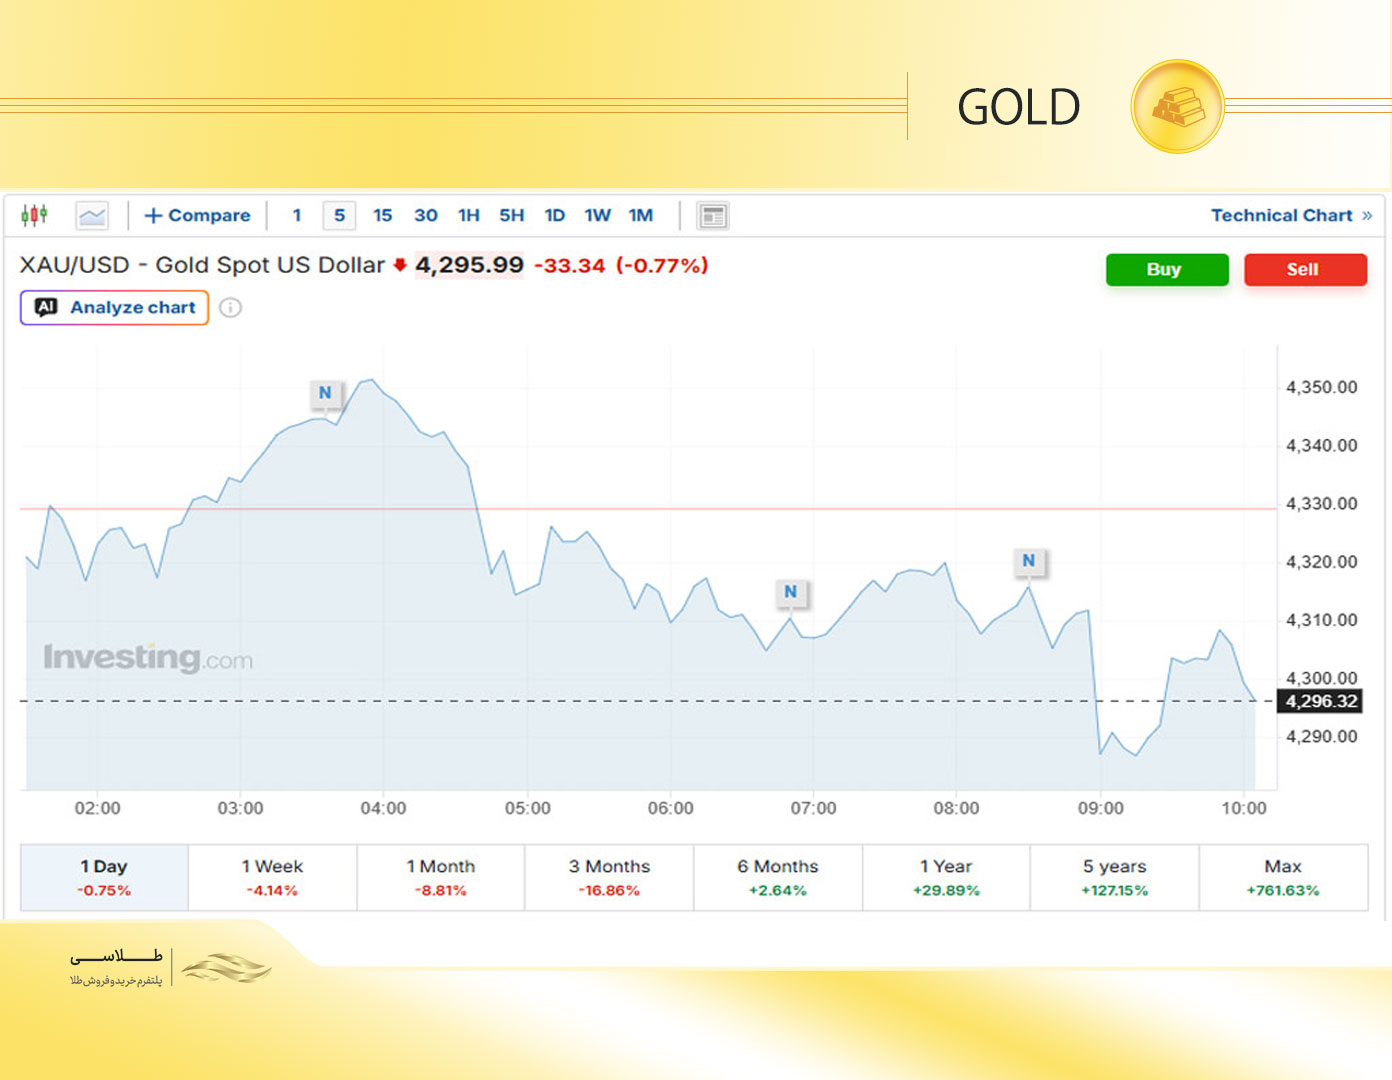The width and height of the screenshot is (1392, 1080).
Task: Click the XAU/USD - Gold Spot US Dollar title
Action: (202, 265)
